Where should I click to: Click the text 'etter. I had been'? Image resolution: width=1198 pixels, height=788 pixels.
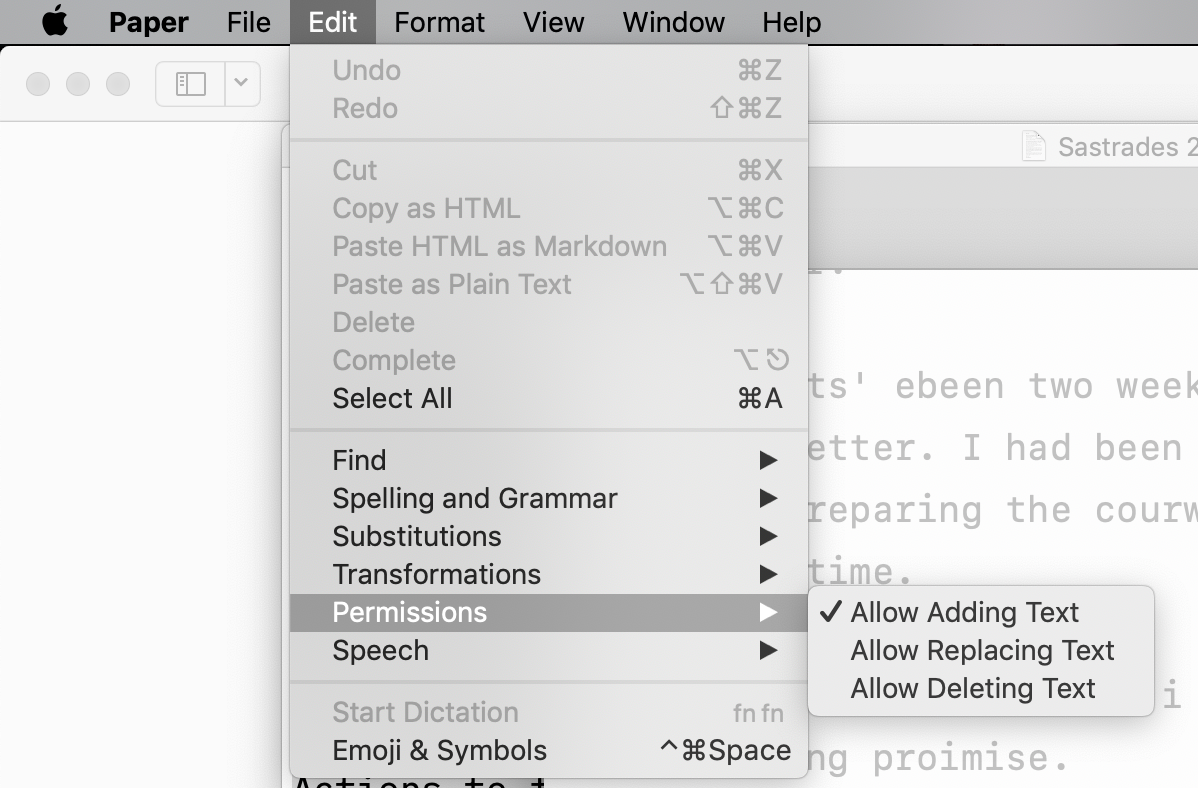pos(996,448)
